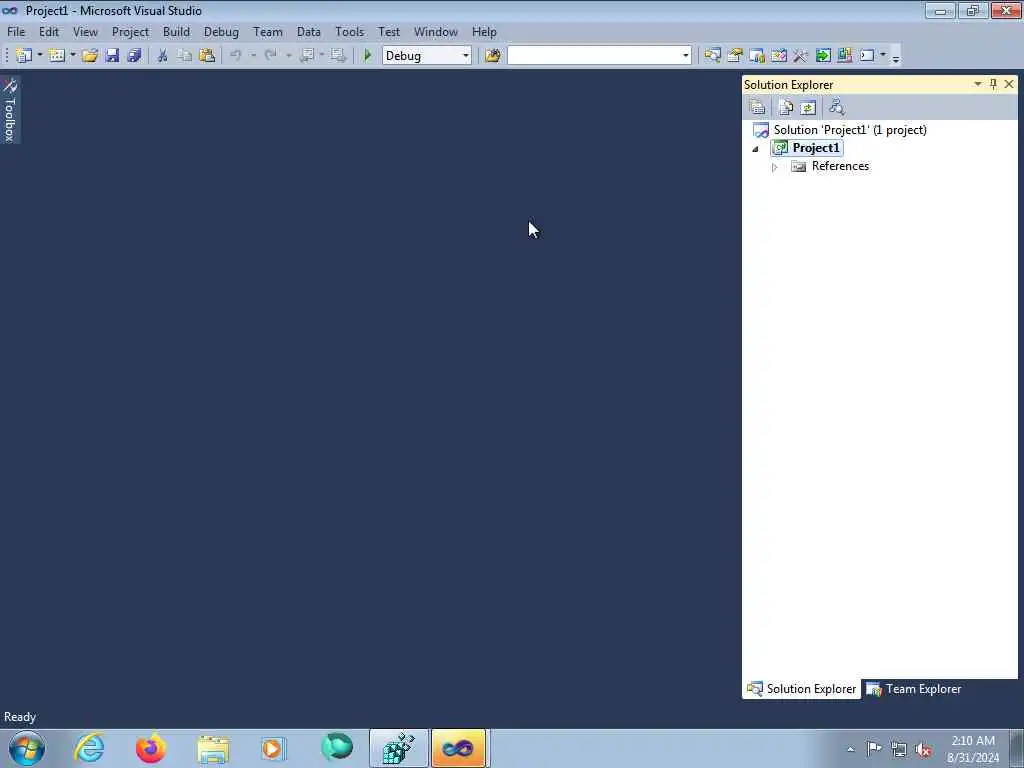Open the Edit menu
The width and height of the screenshot is (1024, 768).
tap(48, 32)
